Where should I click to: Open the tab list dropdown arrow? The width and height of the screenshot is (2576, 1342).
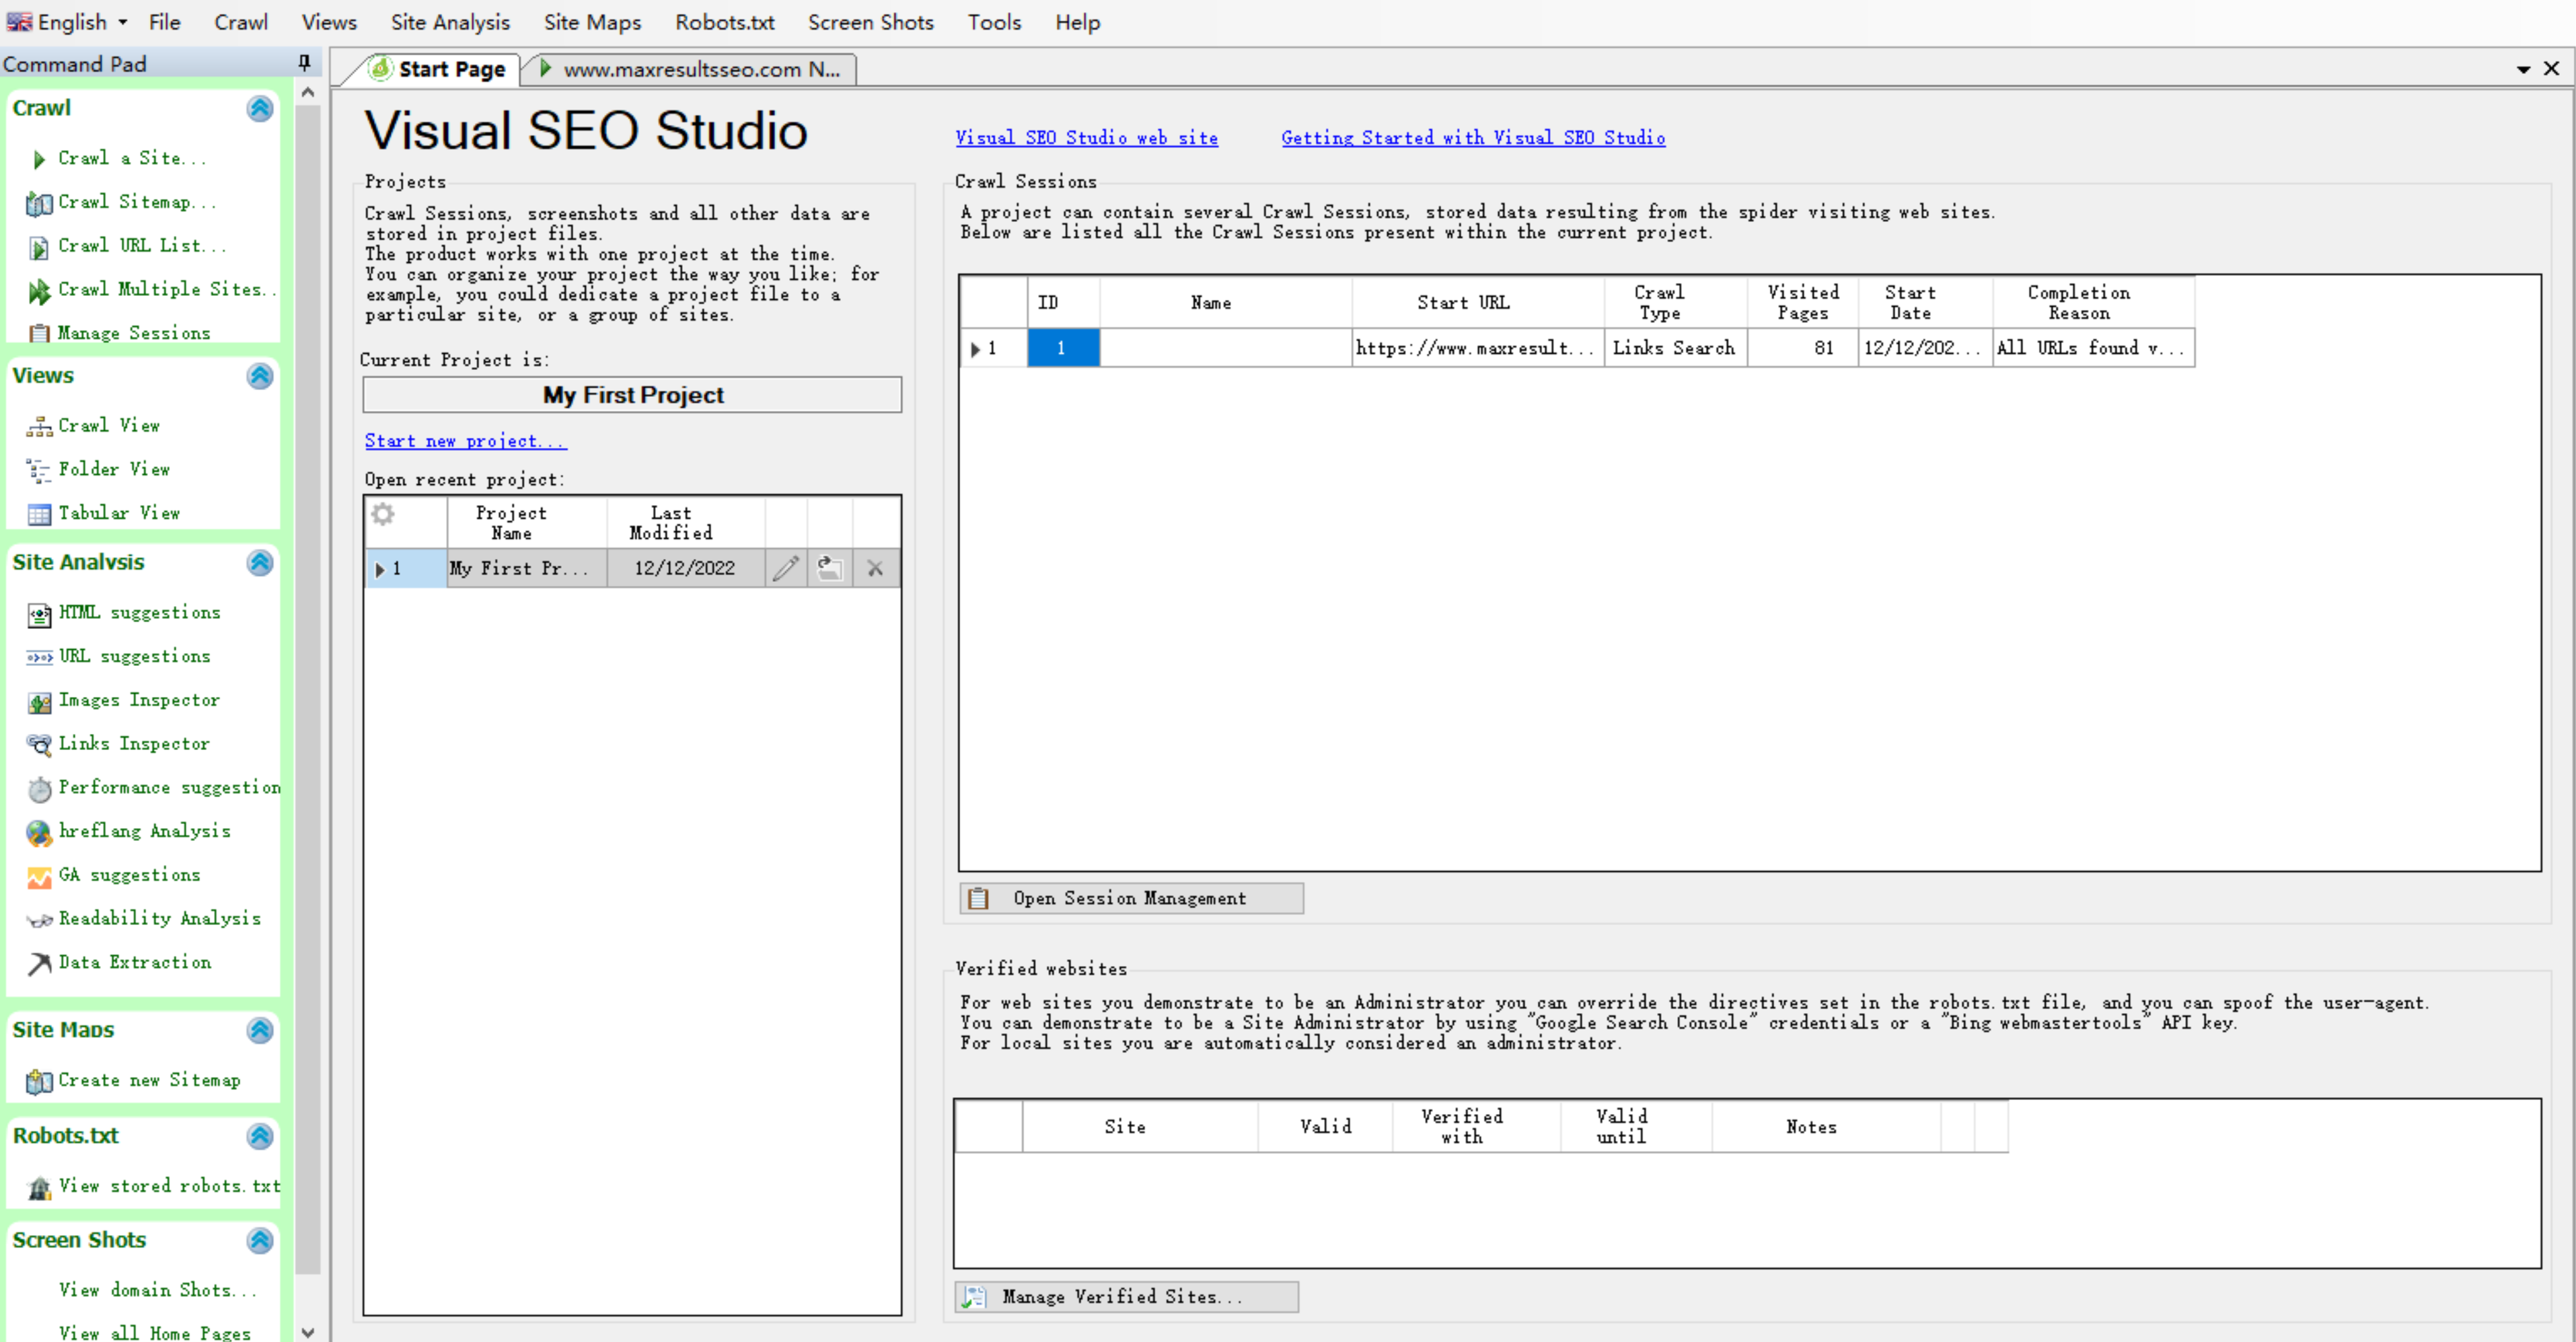[x=2523, y=69]
